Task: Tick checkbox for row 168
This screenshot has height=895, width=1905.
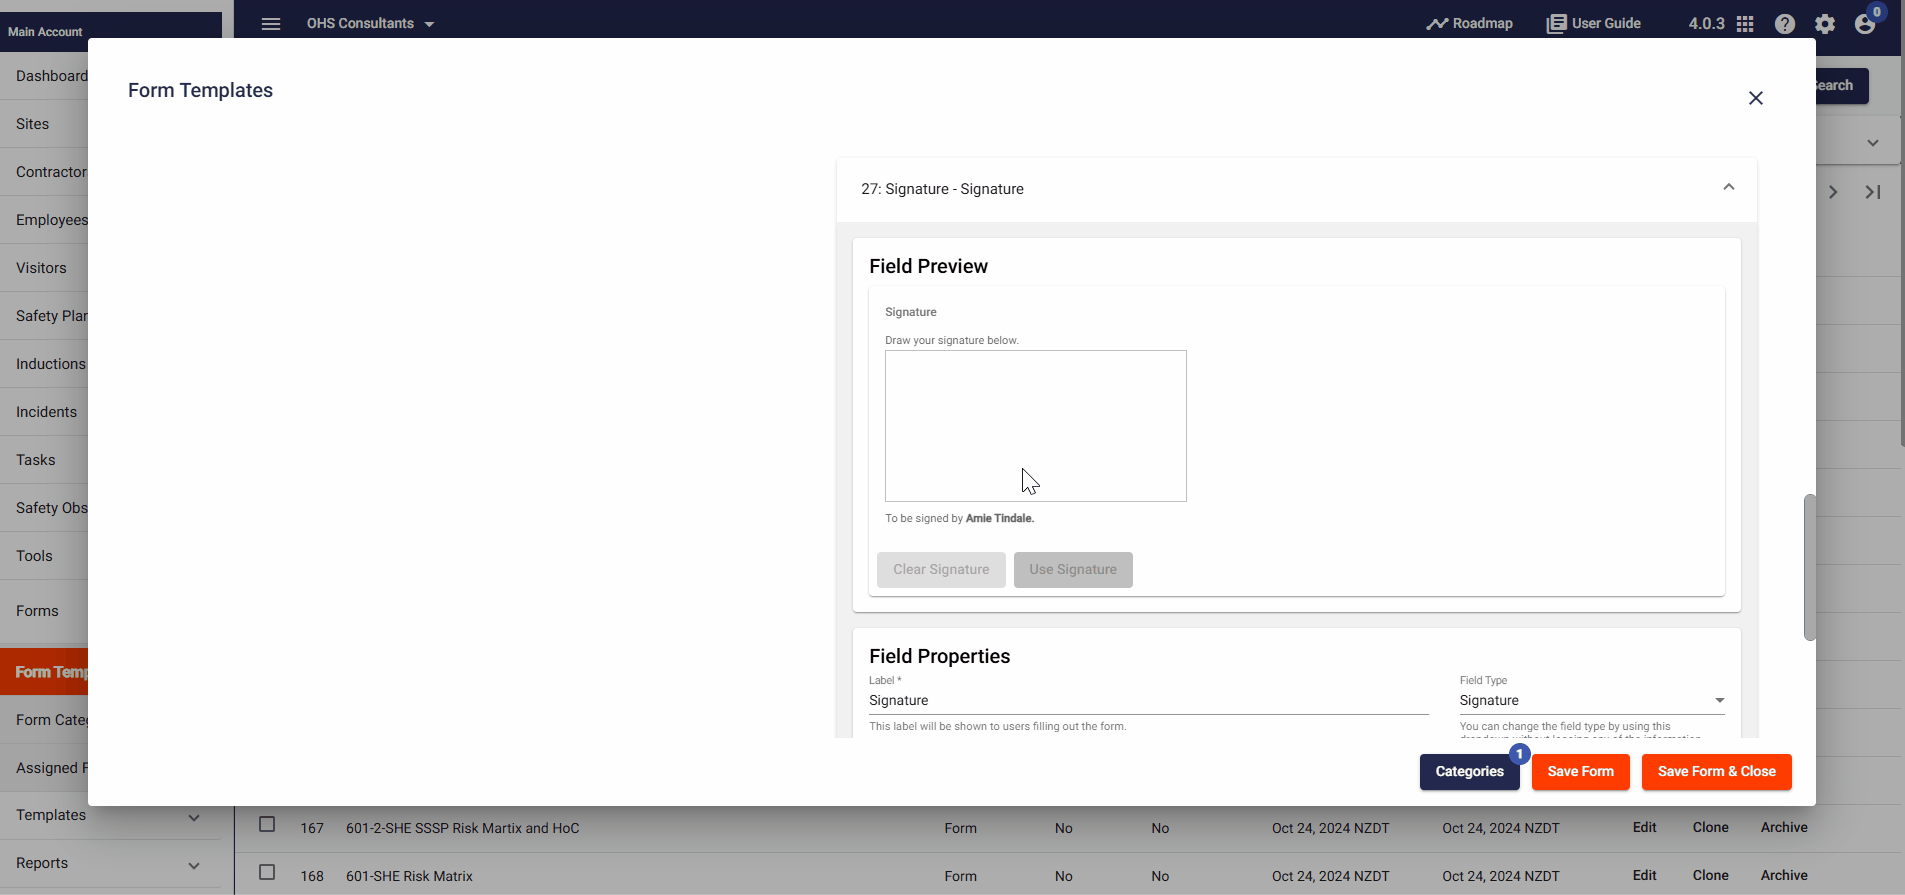Action: point(267,872)
